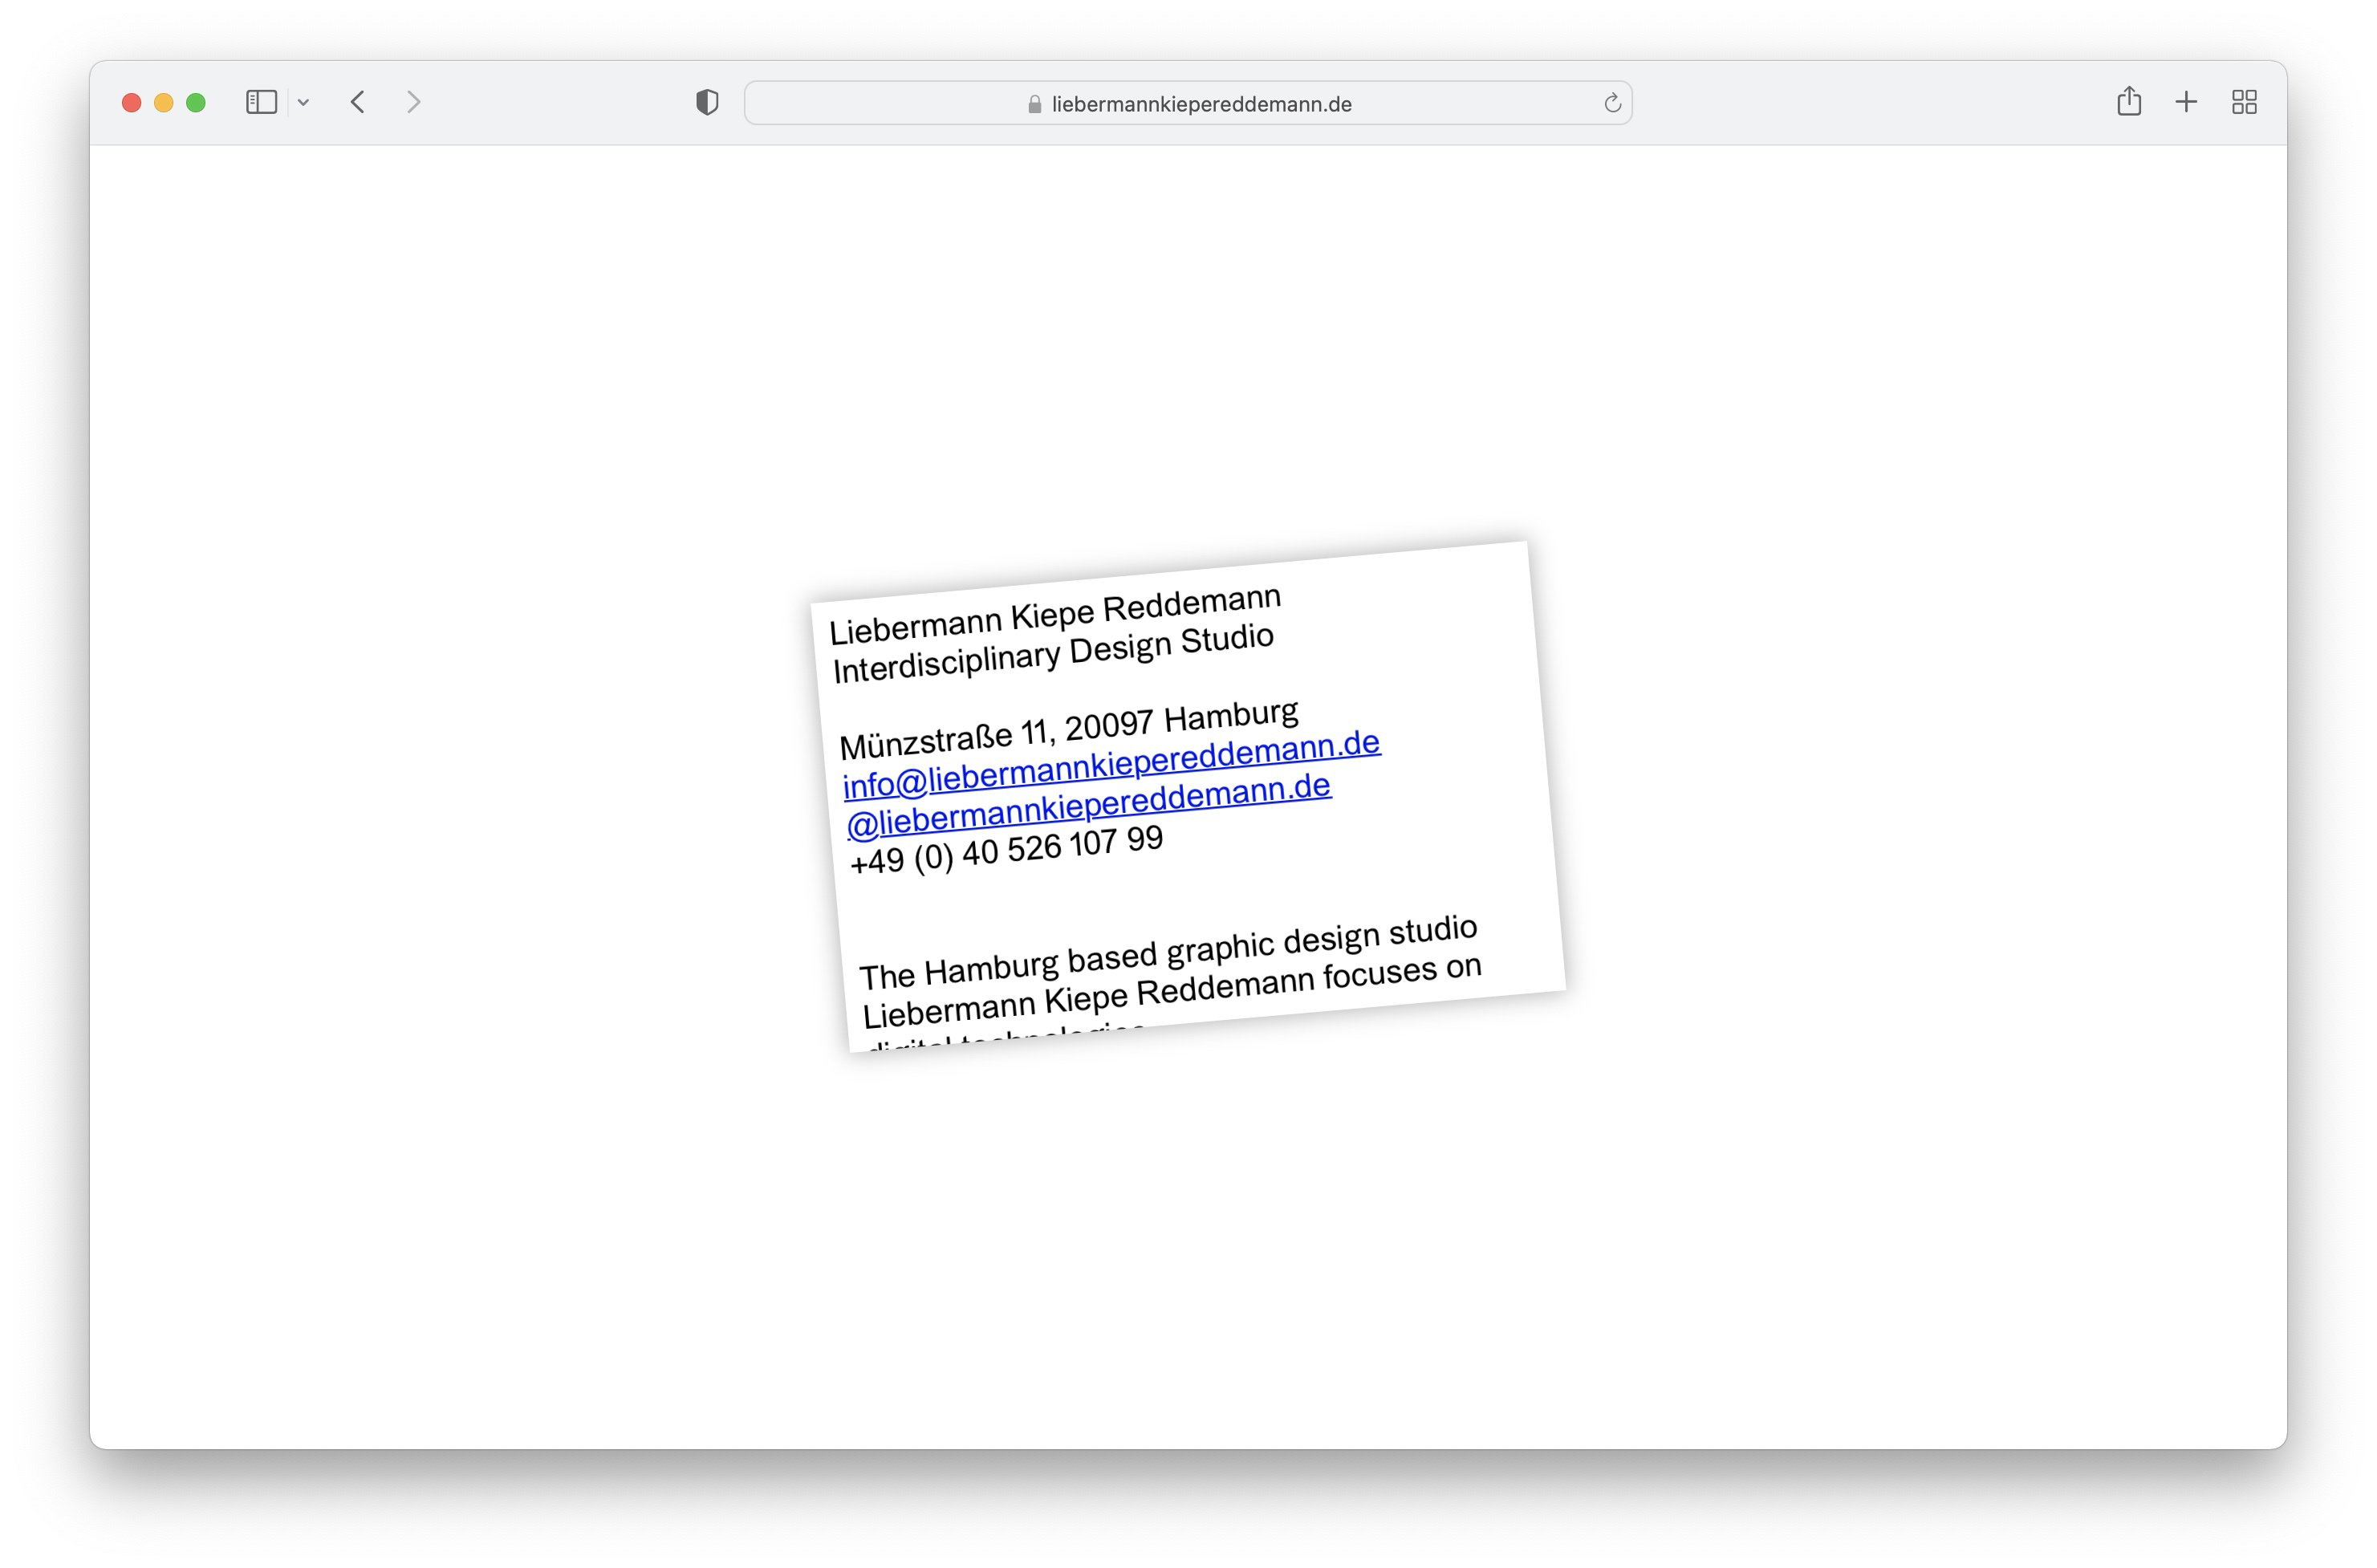Image resolution: width=2377 pixels, height=1568 pixels.
Task: Go forward to the next page
Action: pos(414,102)
